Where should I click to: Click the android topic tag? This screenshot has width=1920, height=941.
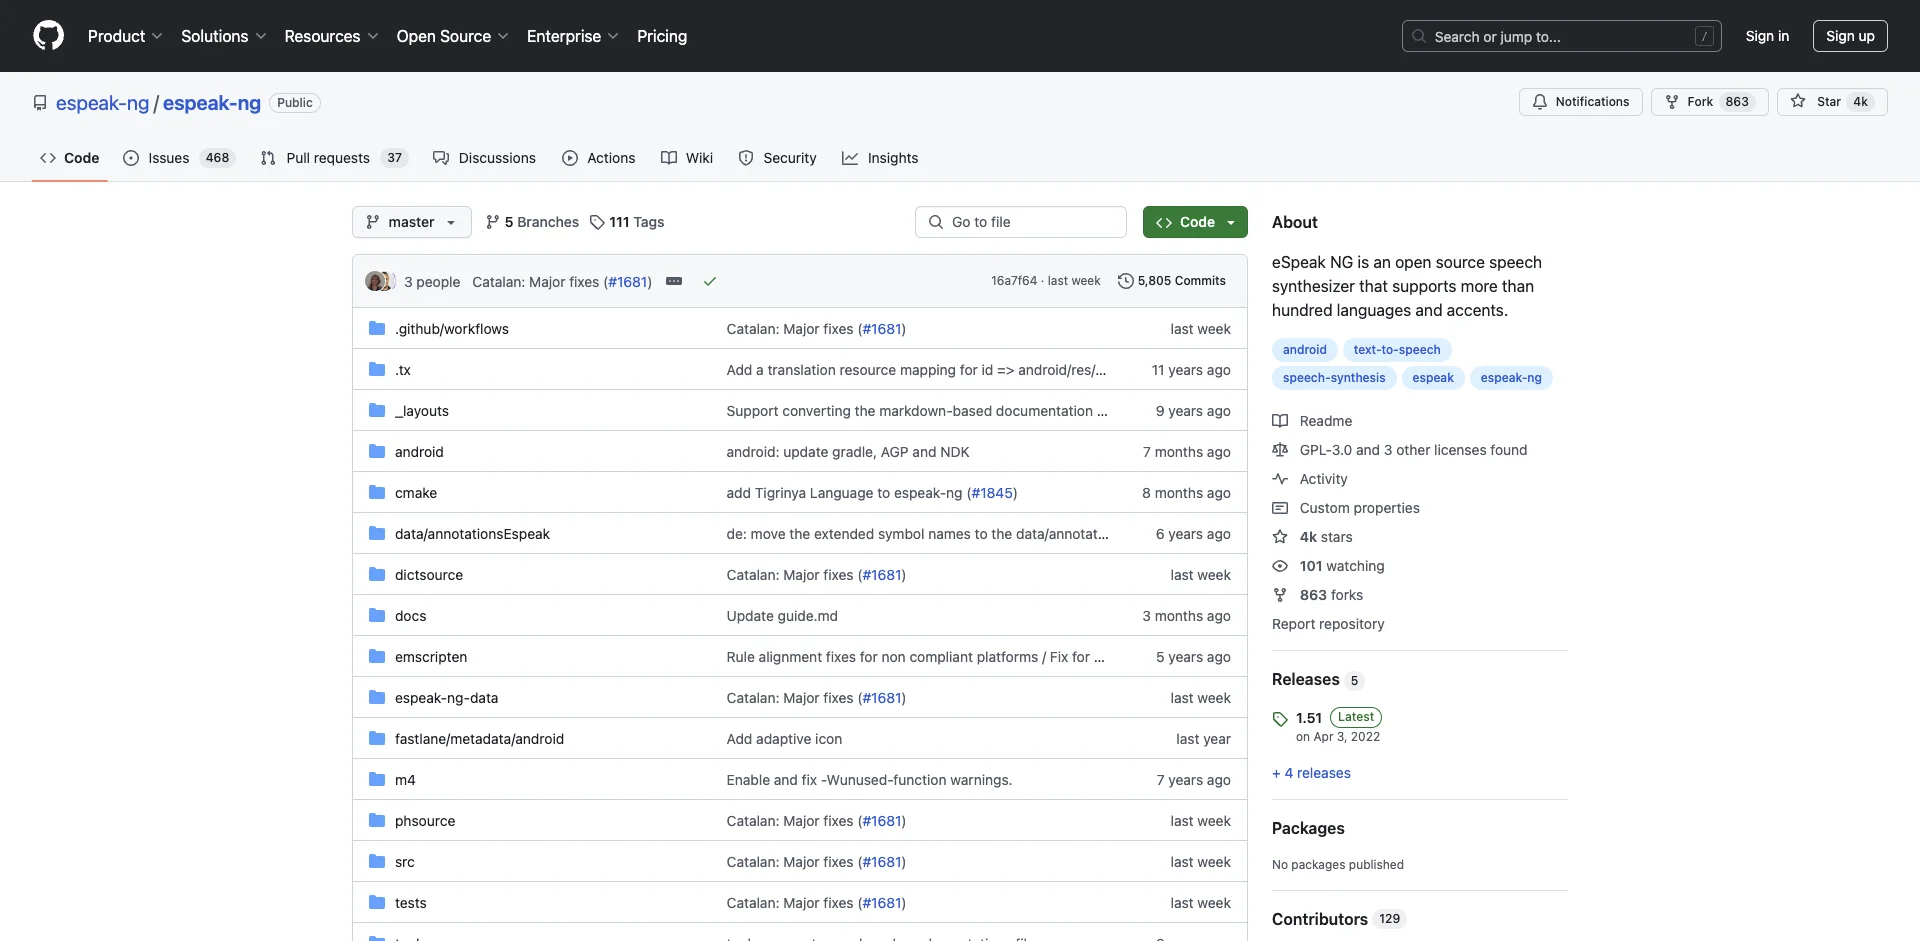click(1304, 350)
